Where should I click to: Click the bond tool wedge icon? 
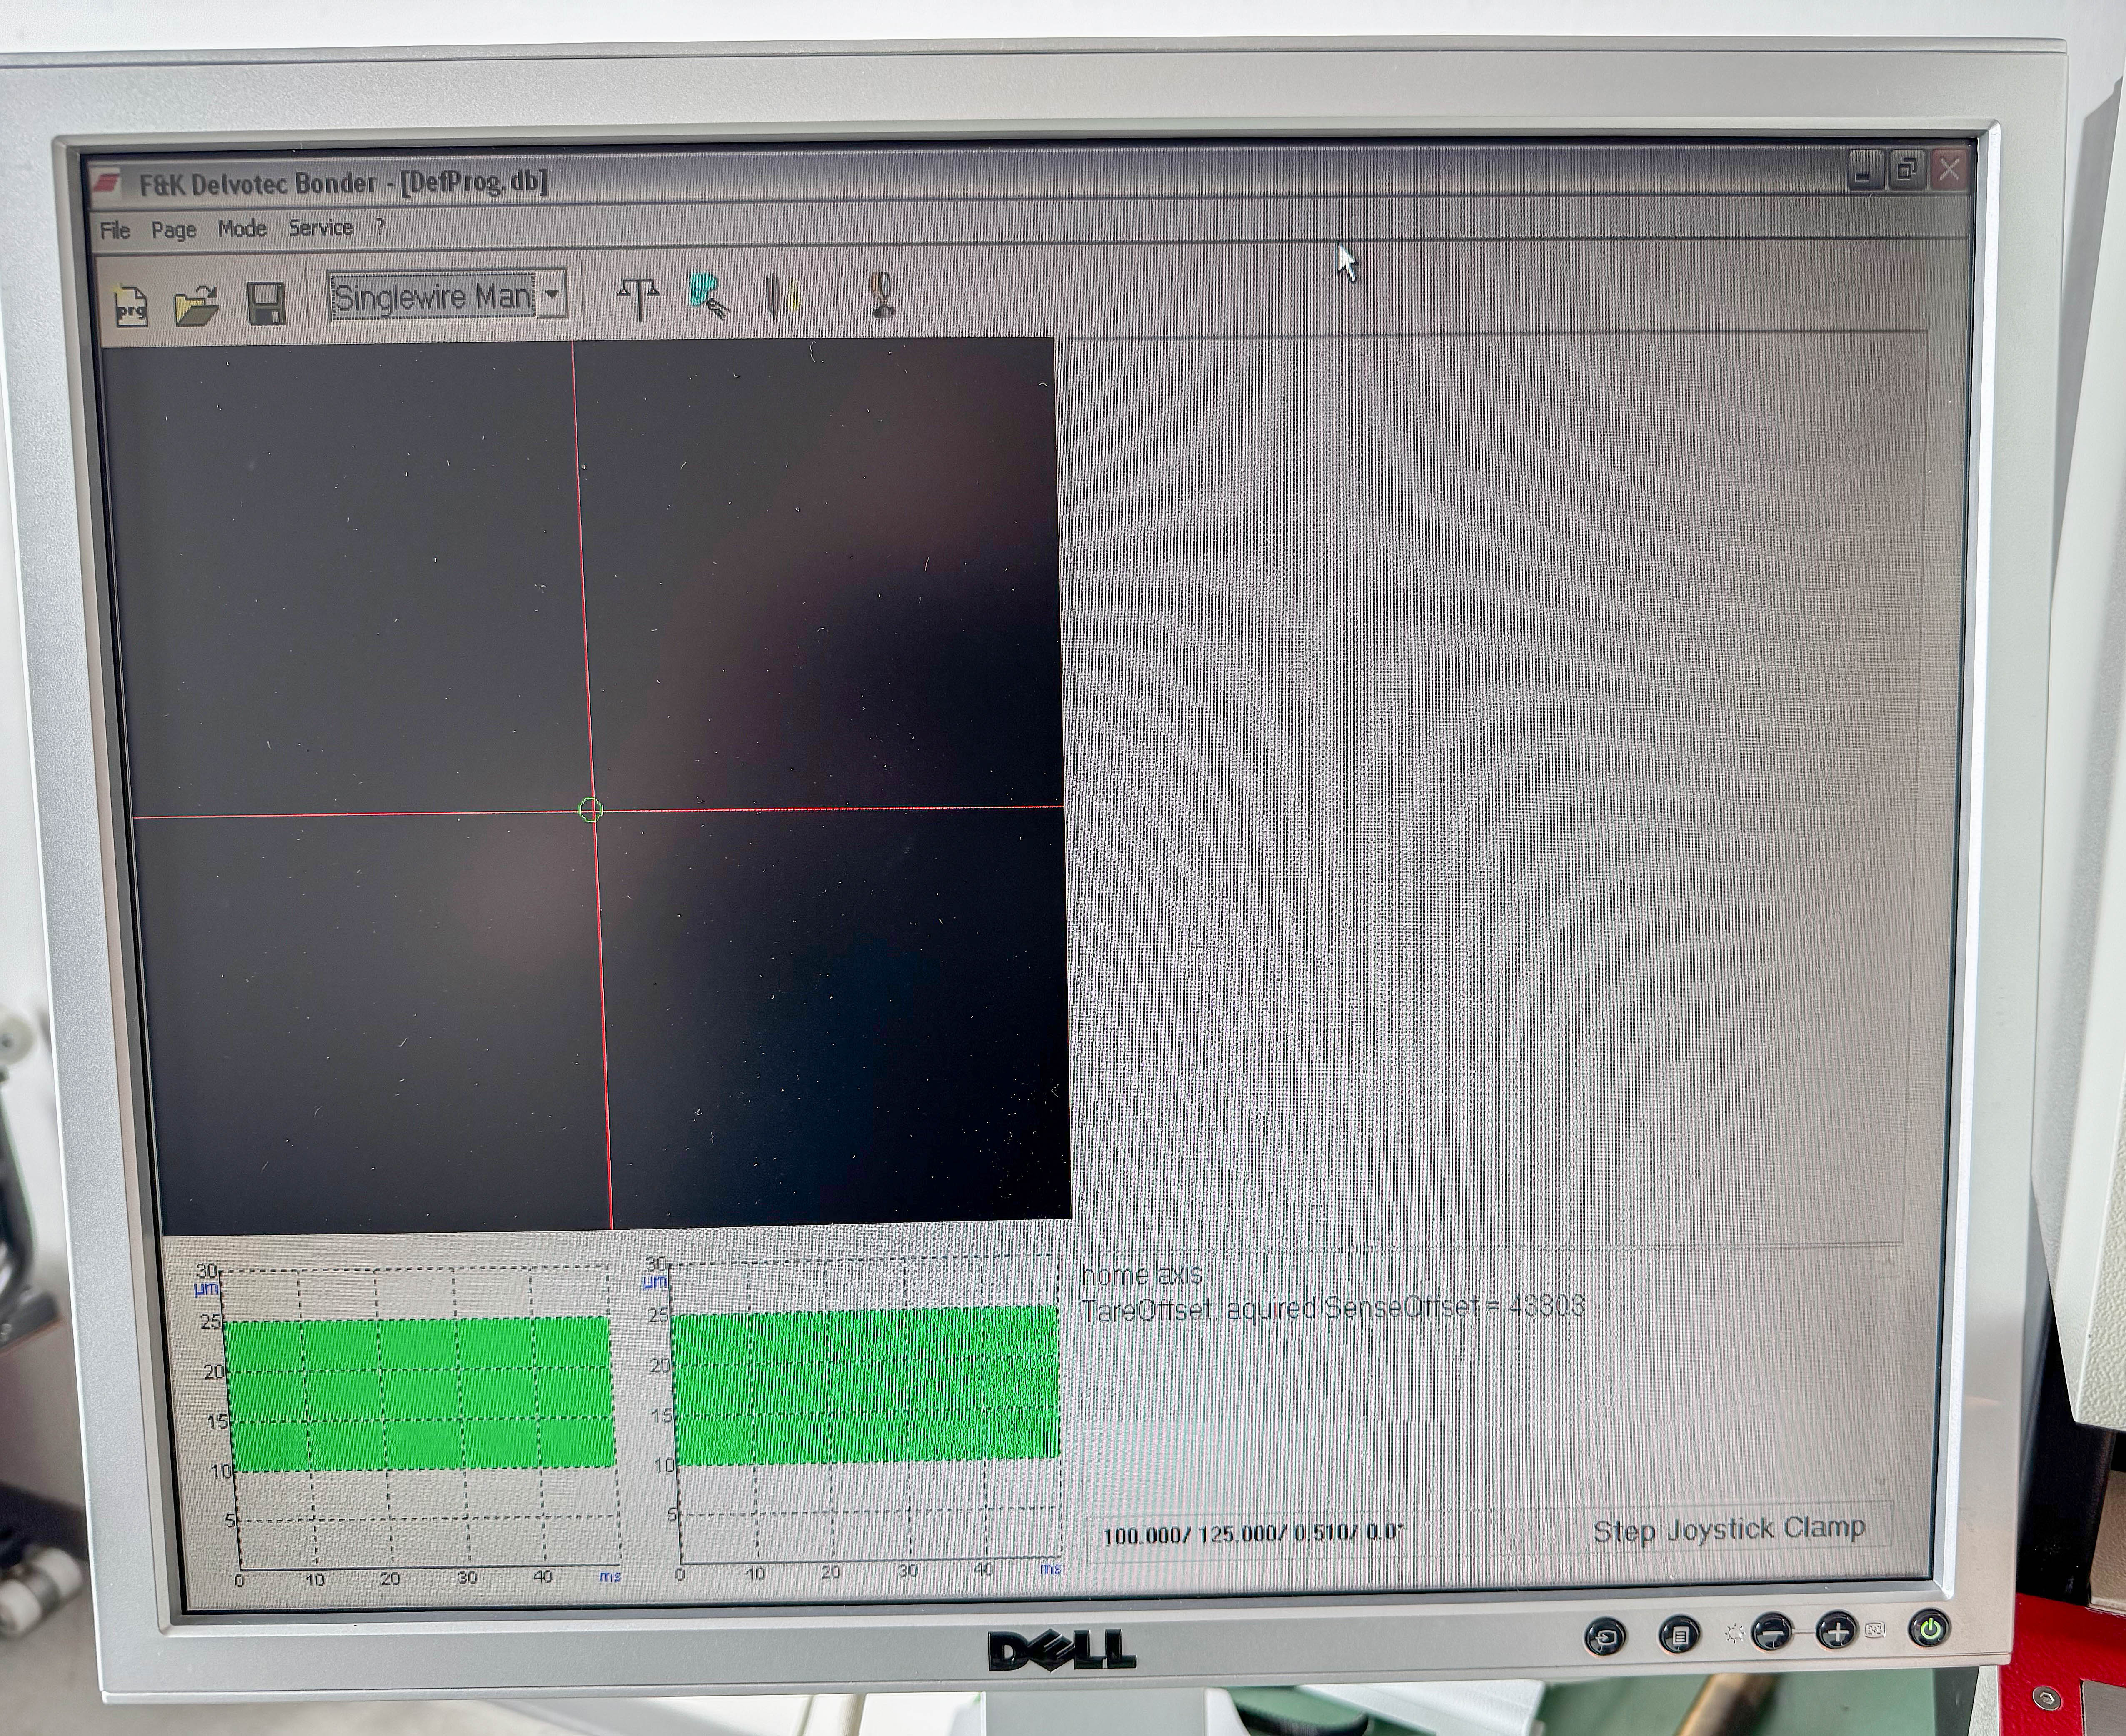(781, 296)
